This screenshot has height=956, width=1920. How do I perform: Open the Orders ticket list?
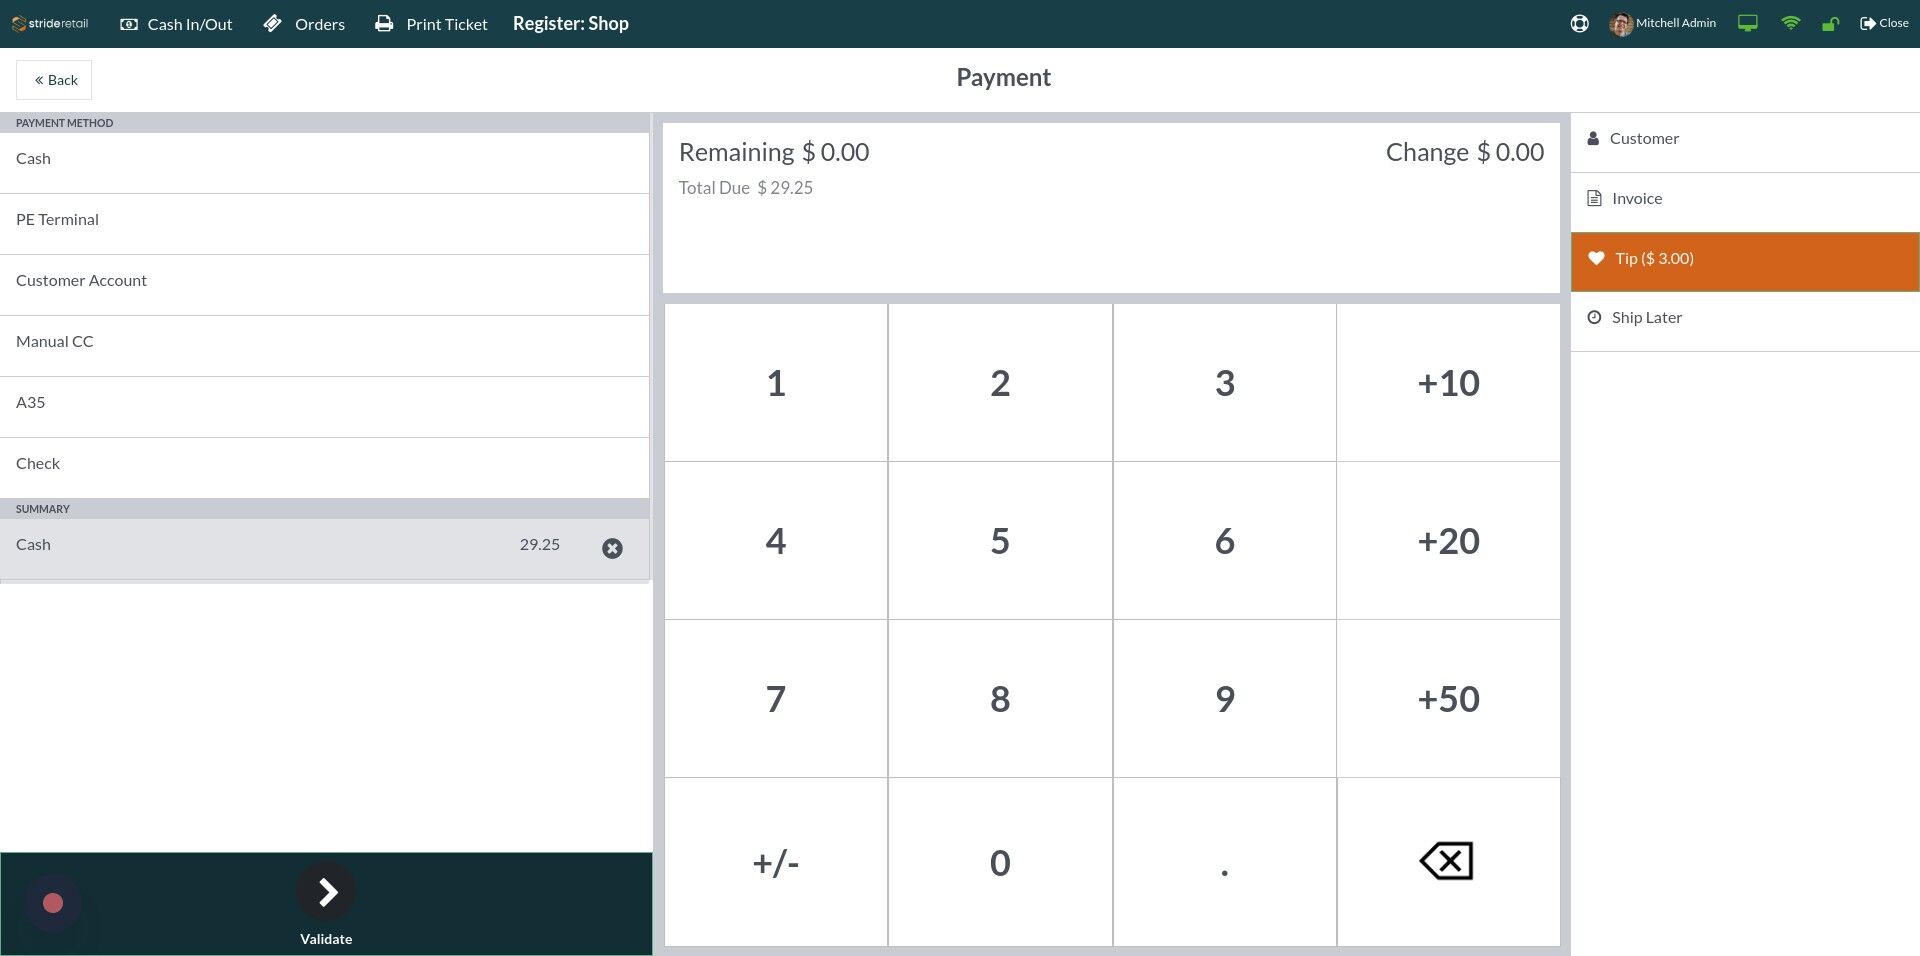coord(304,24)
